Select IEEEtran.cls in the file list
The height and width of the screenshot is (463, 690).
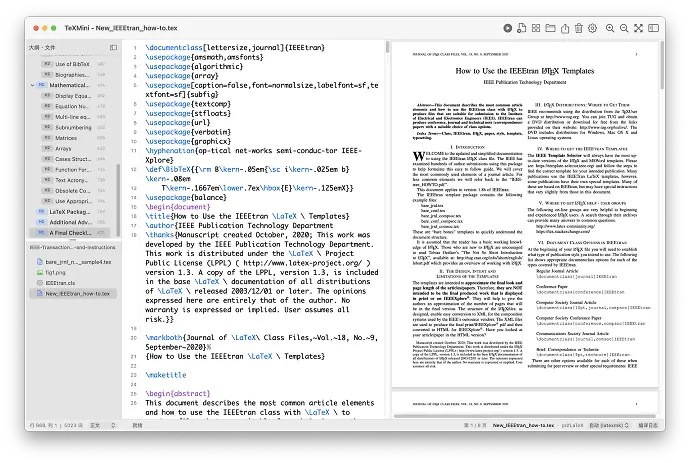(60, 283)
